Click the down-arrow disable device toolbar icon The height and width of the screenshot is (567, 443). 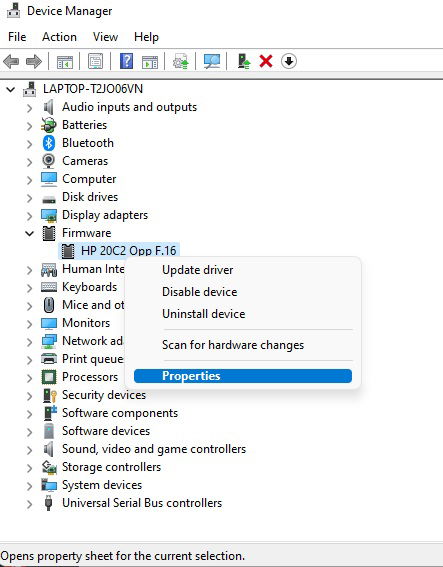tap(289, 61)
